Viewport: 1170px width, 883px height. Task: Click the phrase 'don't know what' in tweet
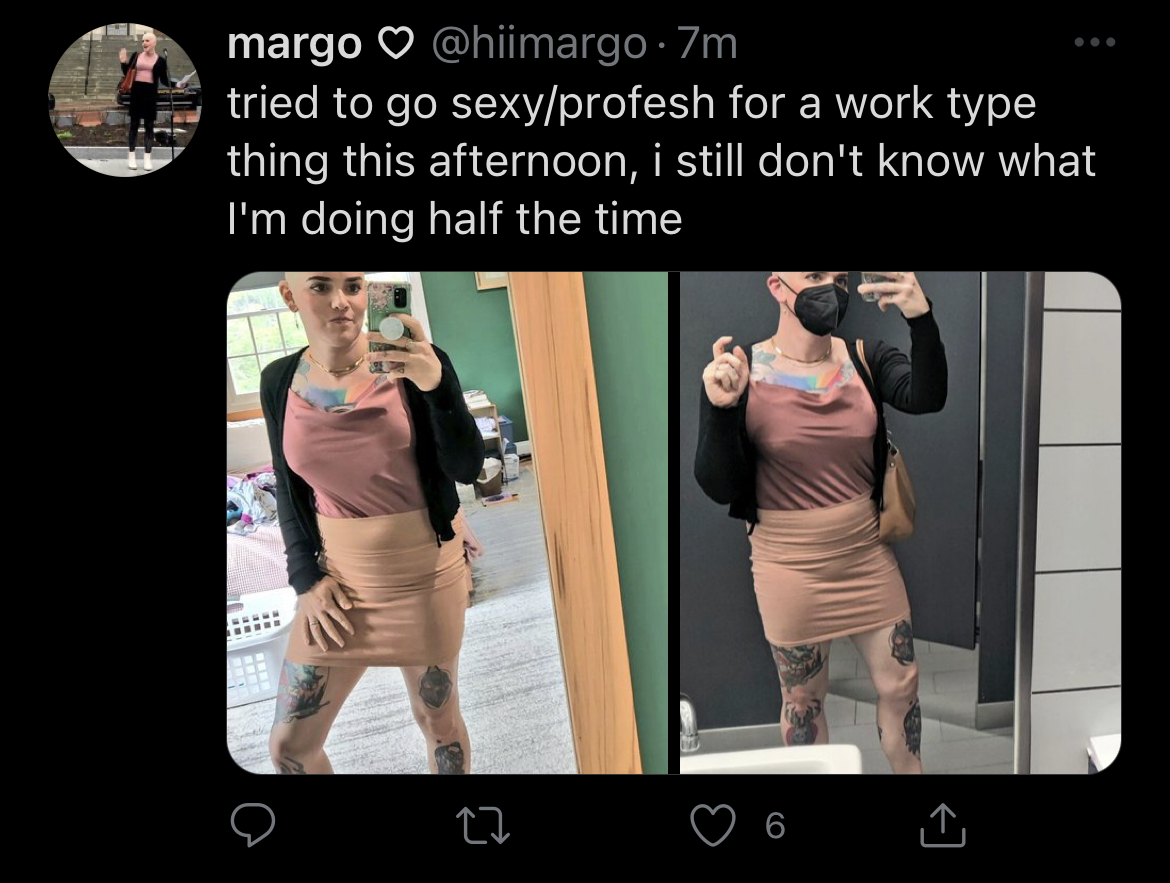coord(927,160)
